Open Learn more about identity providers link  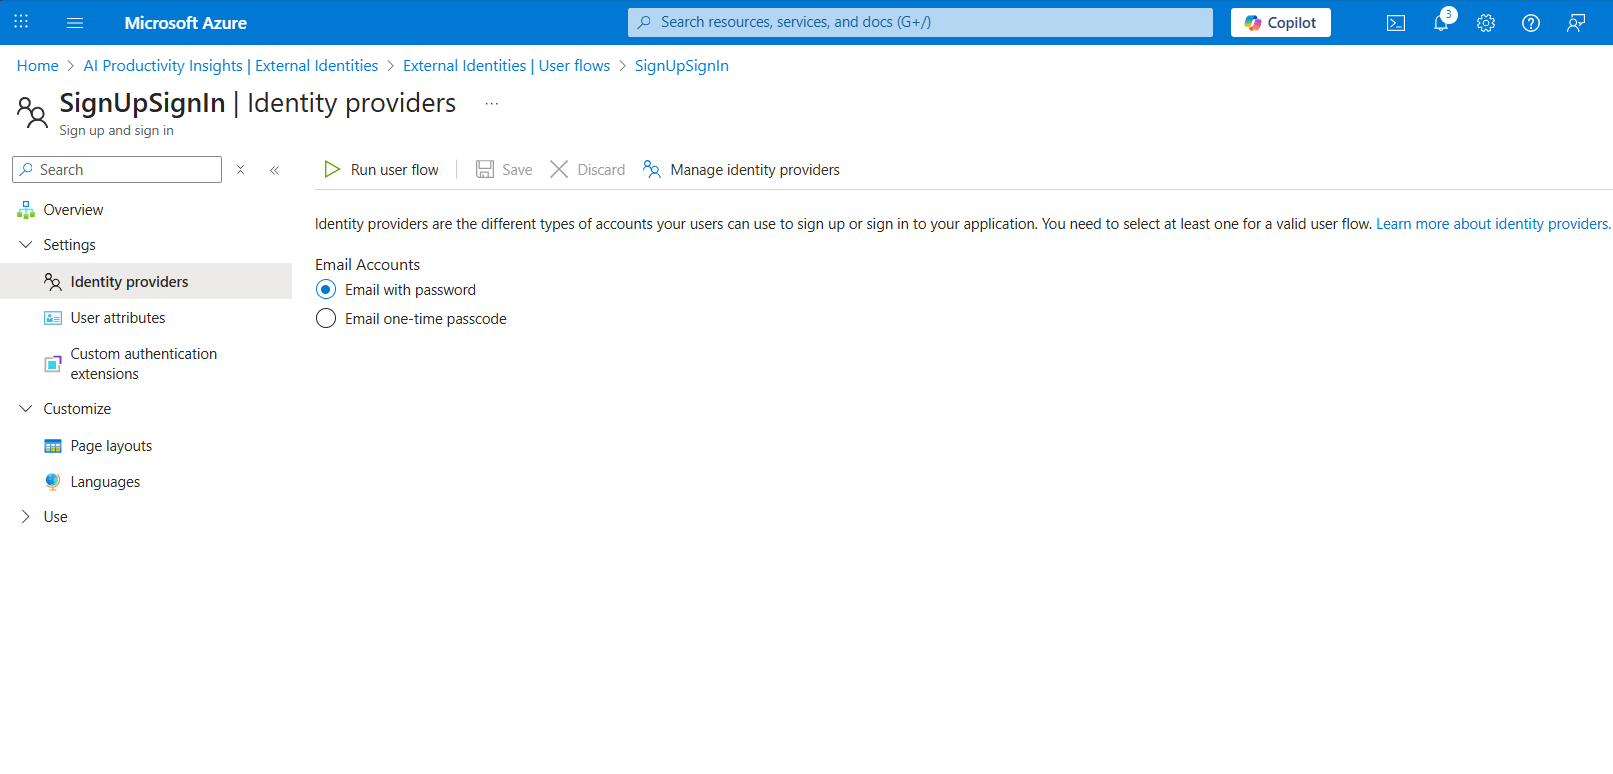coord(1492,224)
